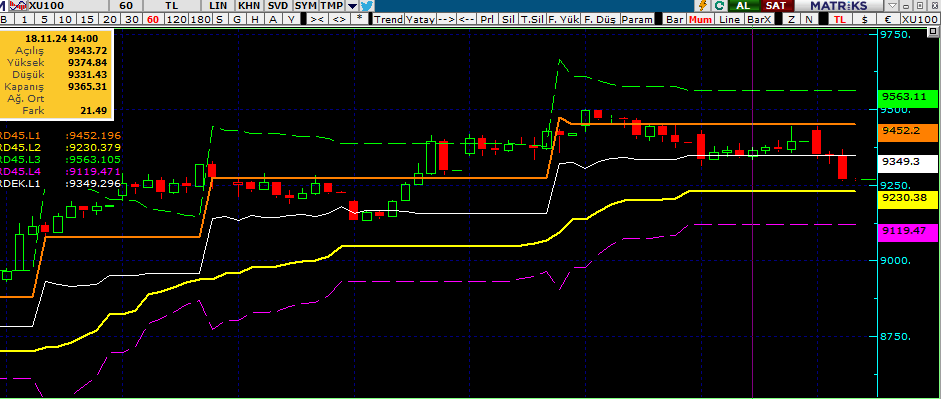941x399 pixels.
Task: Click the XU100 symbol field in the title bar
Action: pyautogui.click(x=68, y=5)
